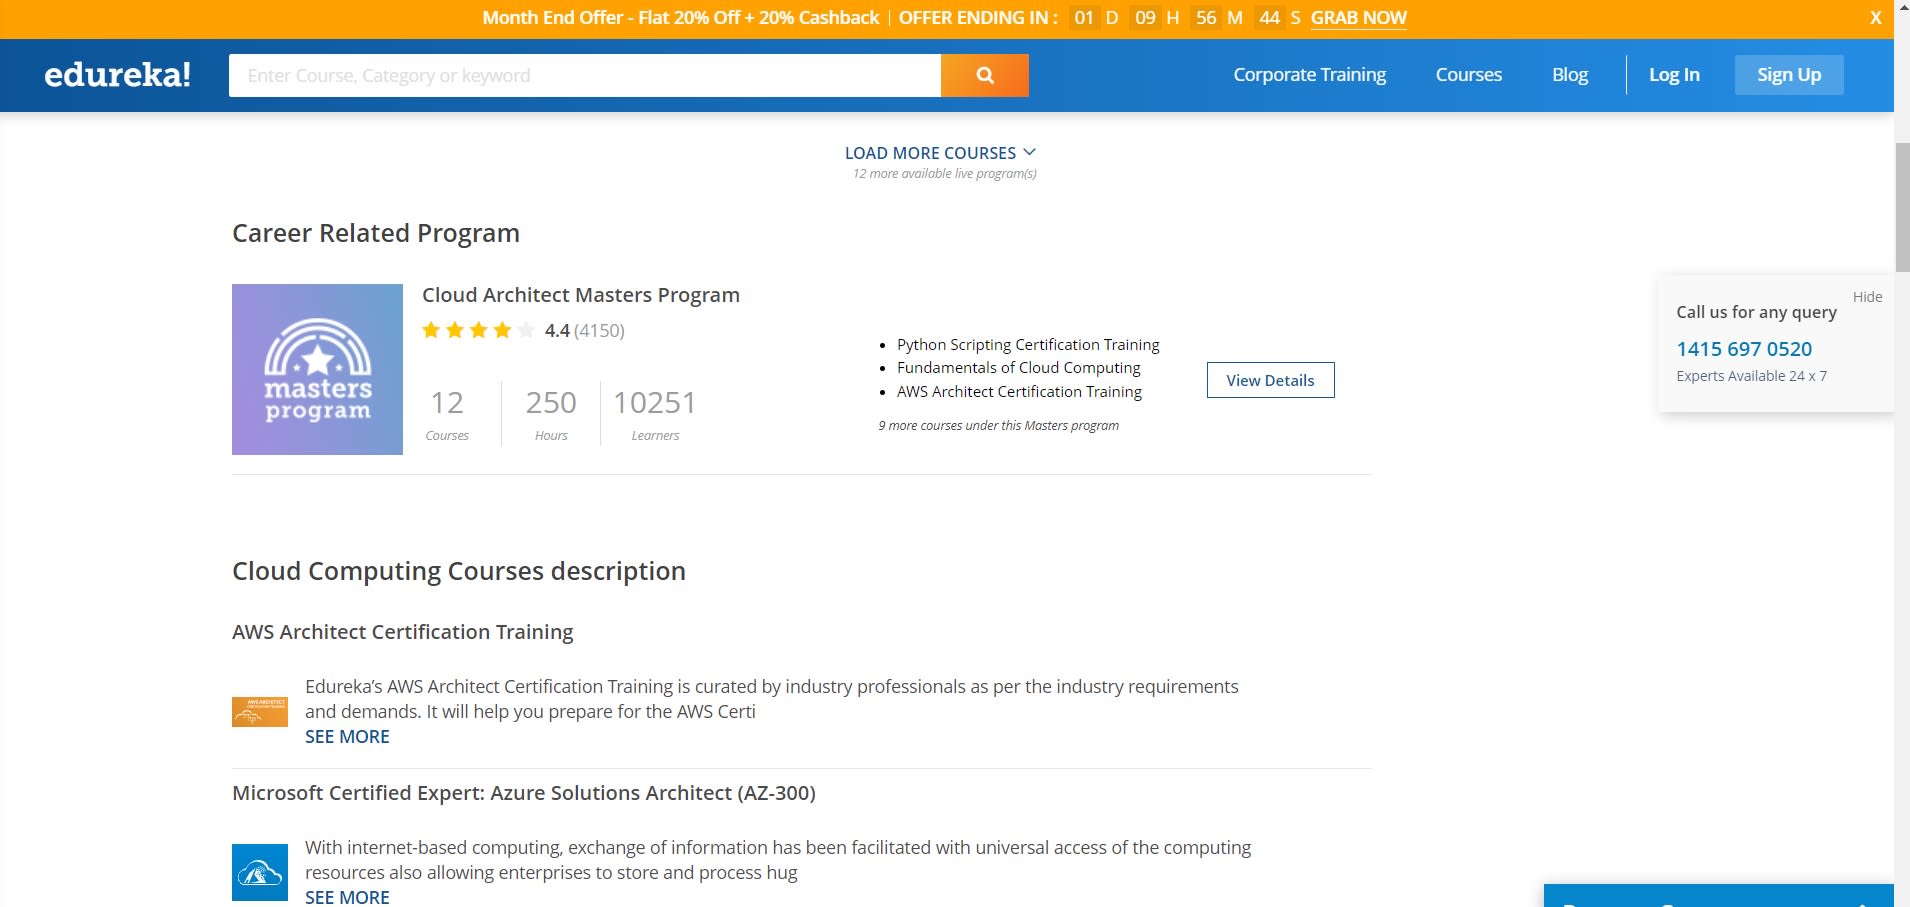Open Cloud Architect Masters Program title
Image resolution: width=1910 pixels, height=907 pixels.
581,295
